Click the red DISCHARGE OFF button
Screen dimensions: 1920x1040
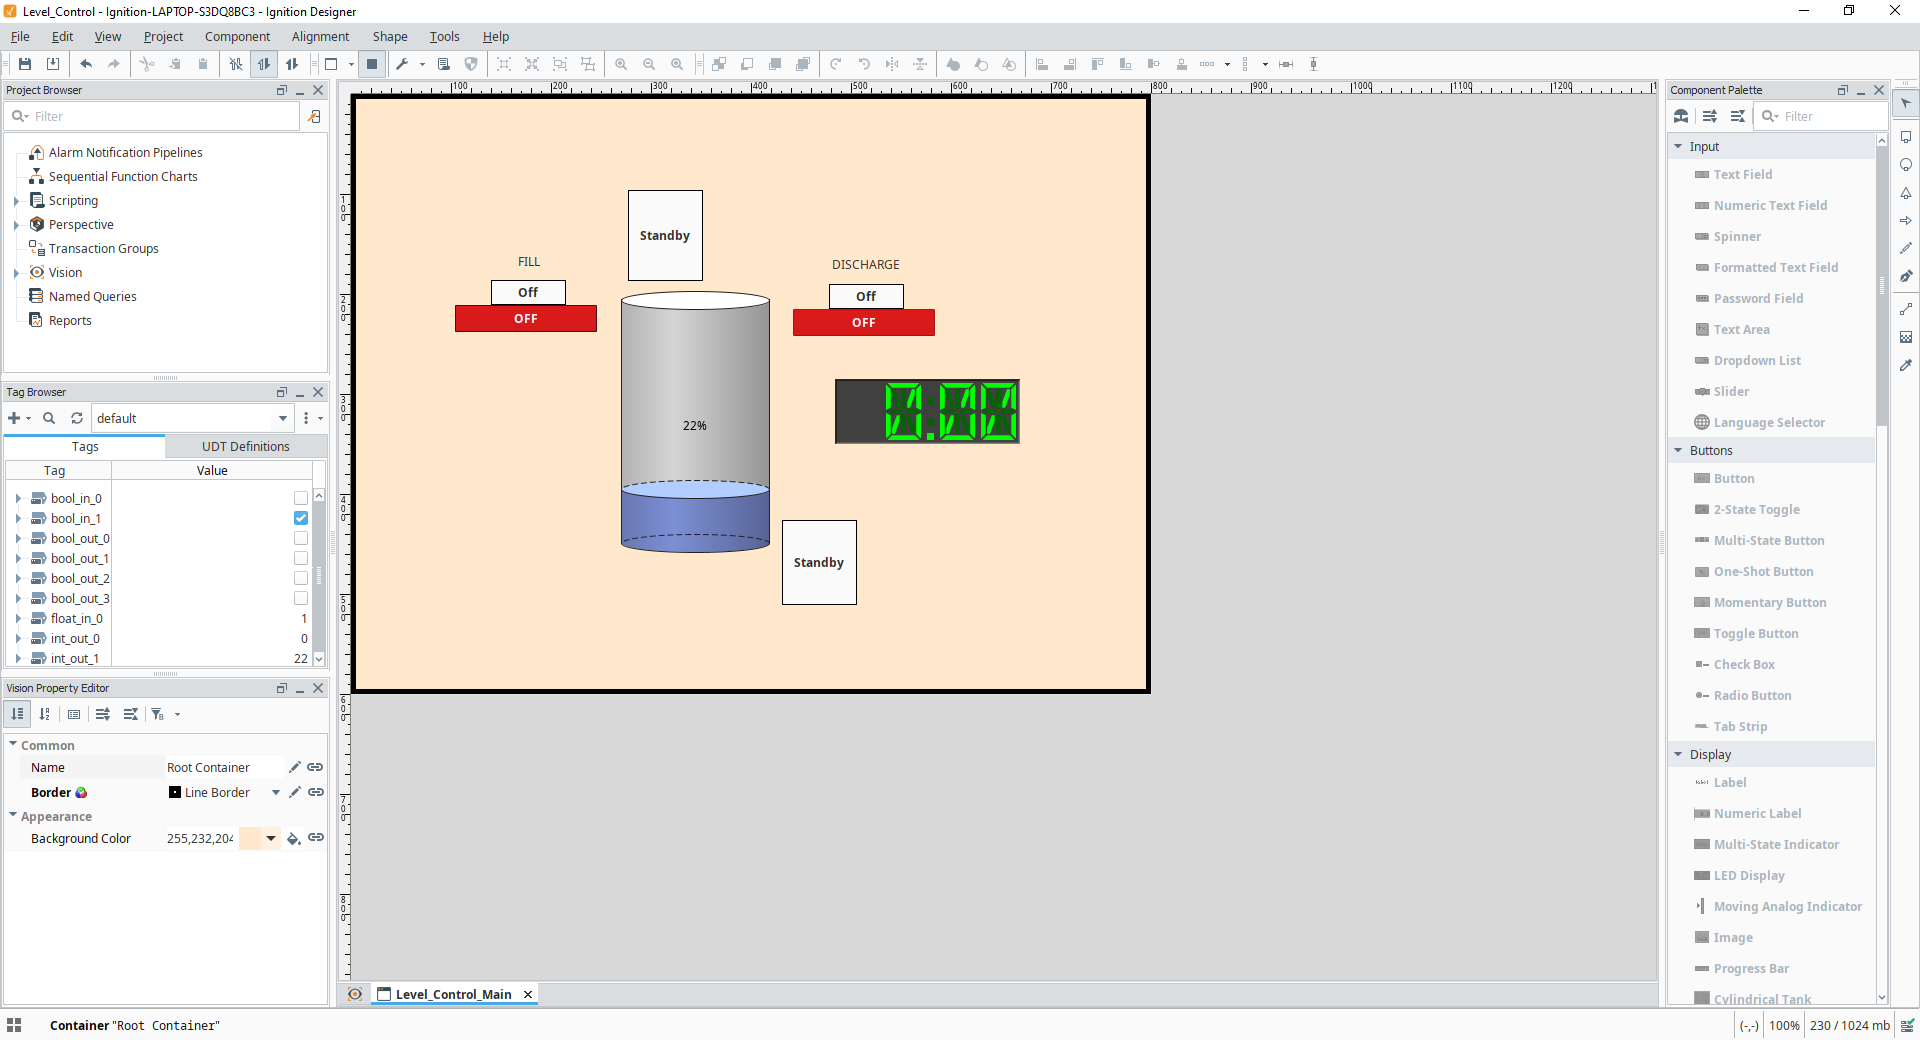pyautogui.click(x=863, y=323)
